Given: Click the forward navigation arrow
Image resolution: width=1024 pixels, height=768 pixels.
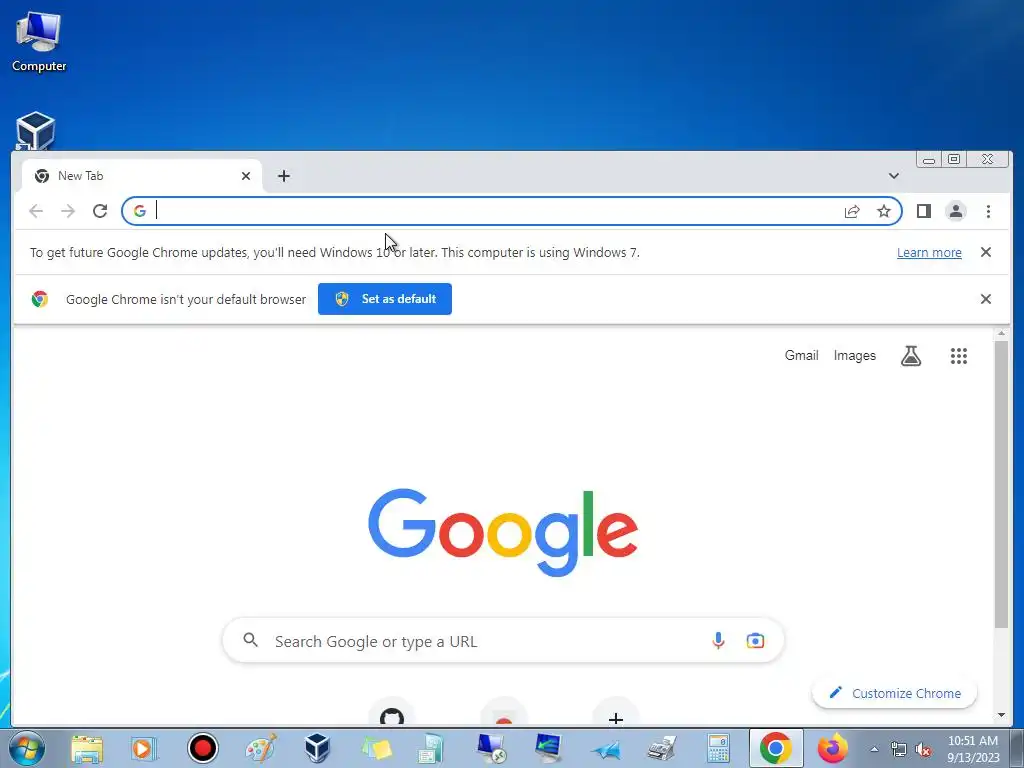Looking at the screenshot, I should point(68,211).
